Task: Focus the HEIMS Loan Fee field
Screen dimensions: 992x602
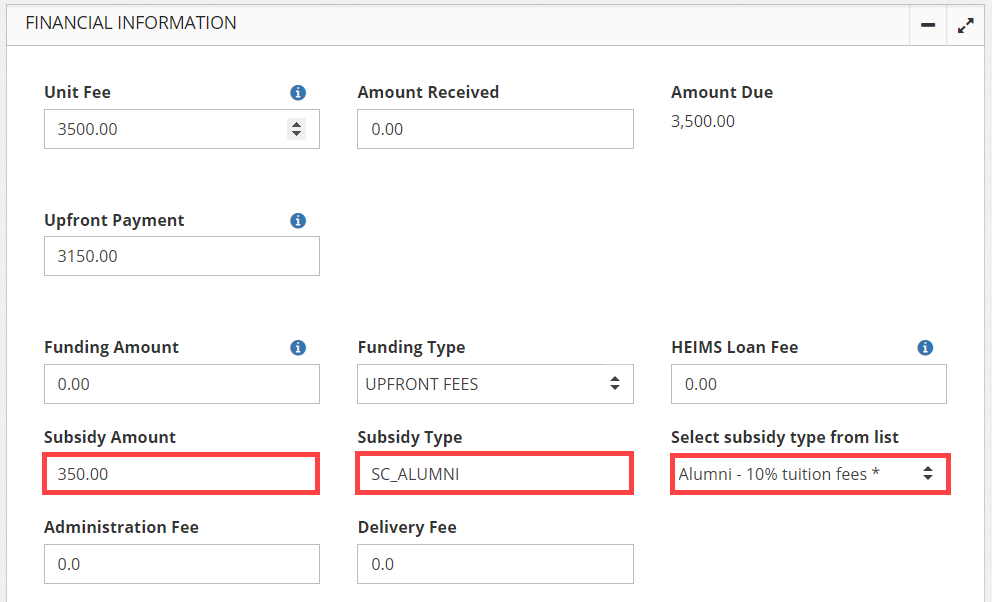Action: point(808,384)
